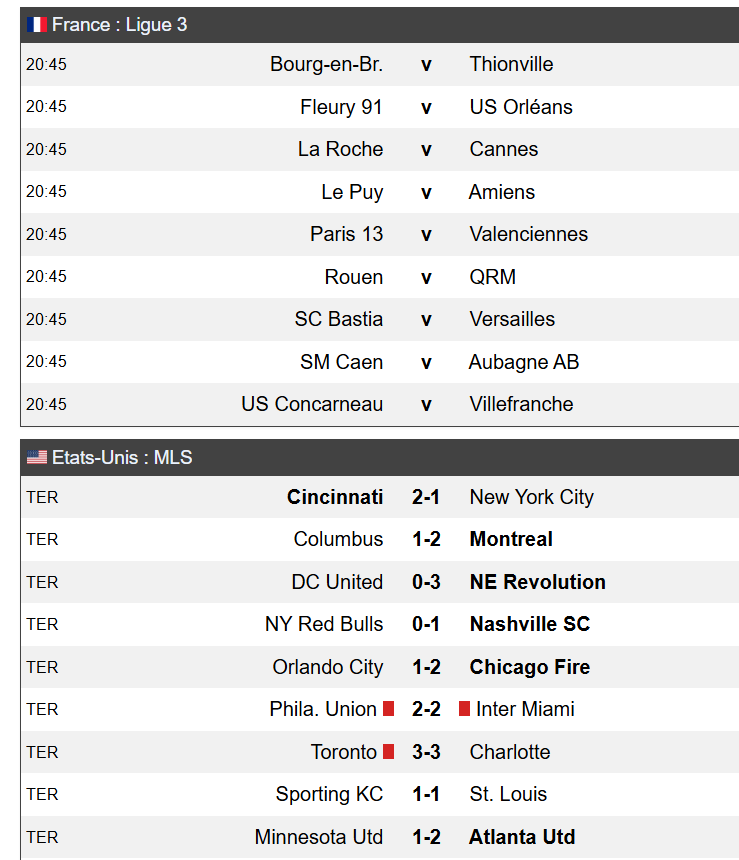
Task: Click the SC Bastia team name
Action: 339,319
